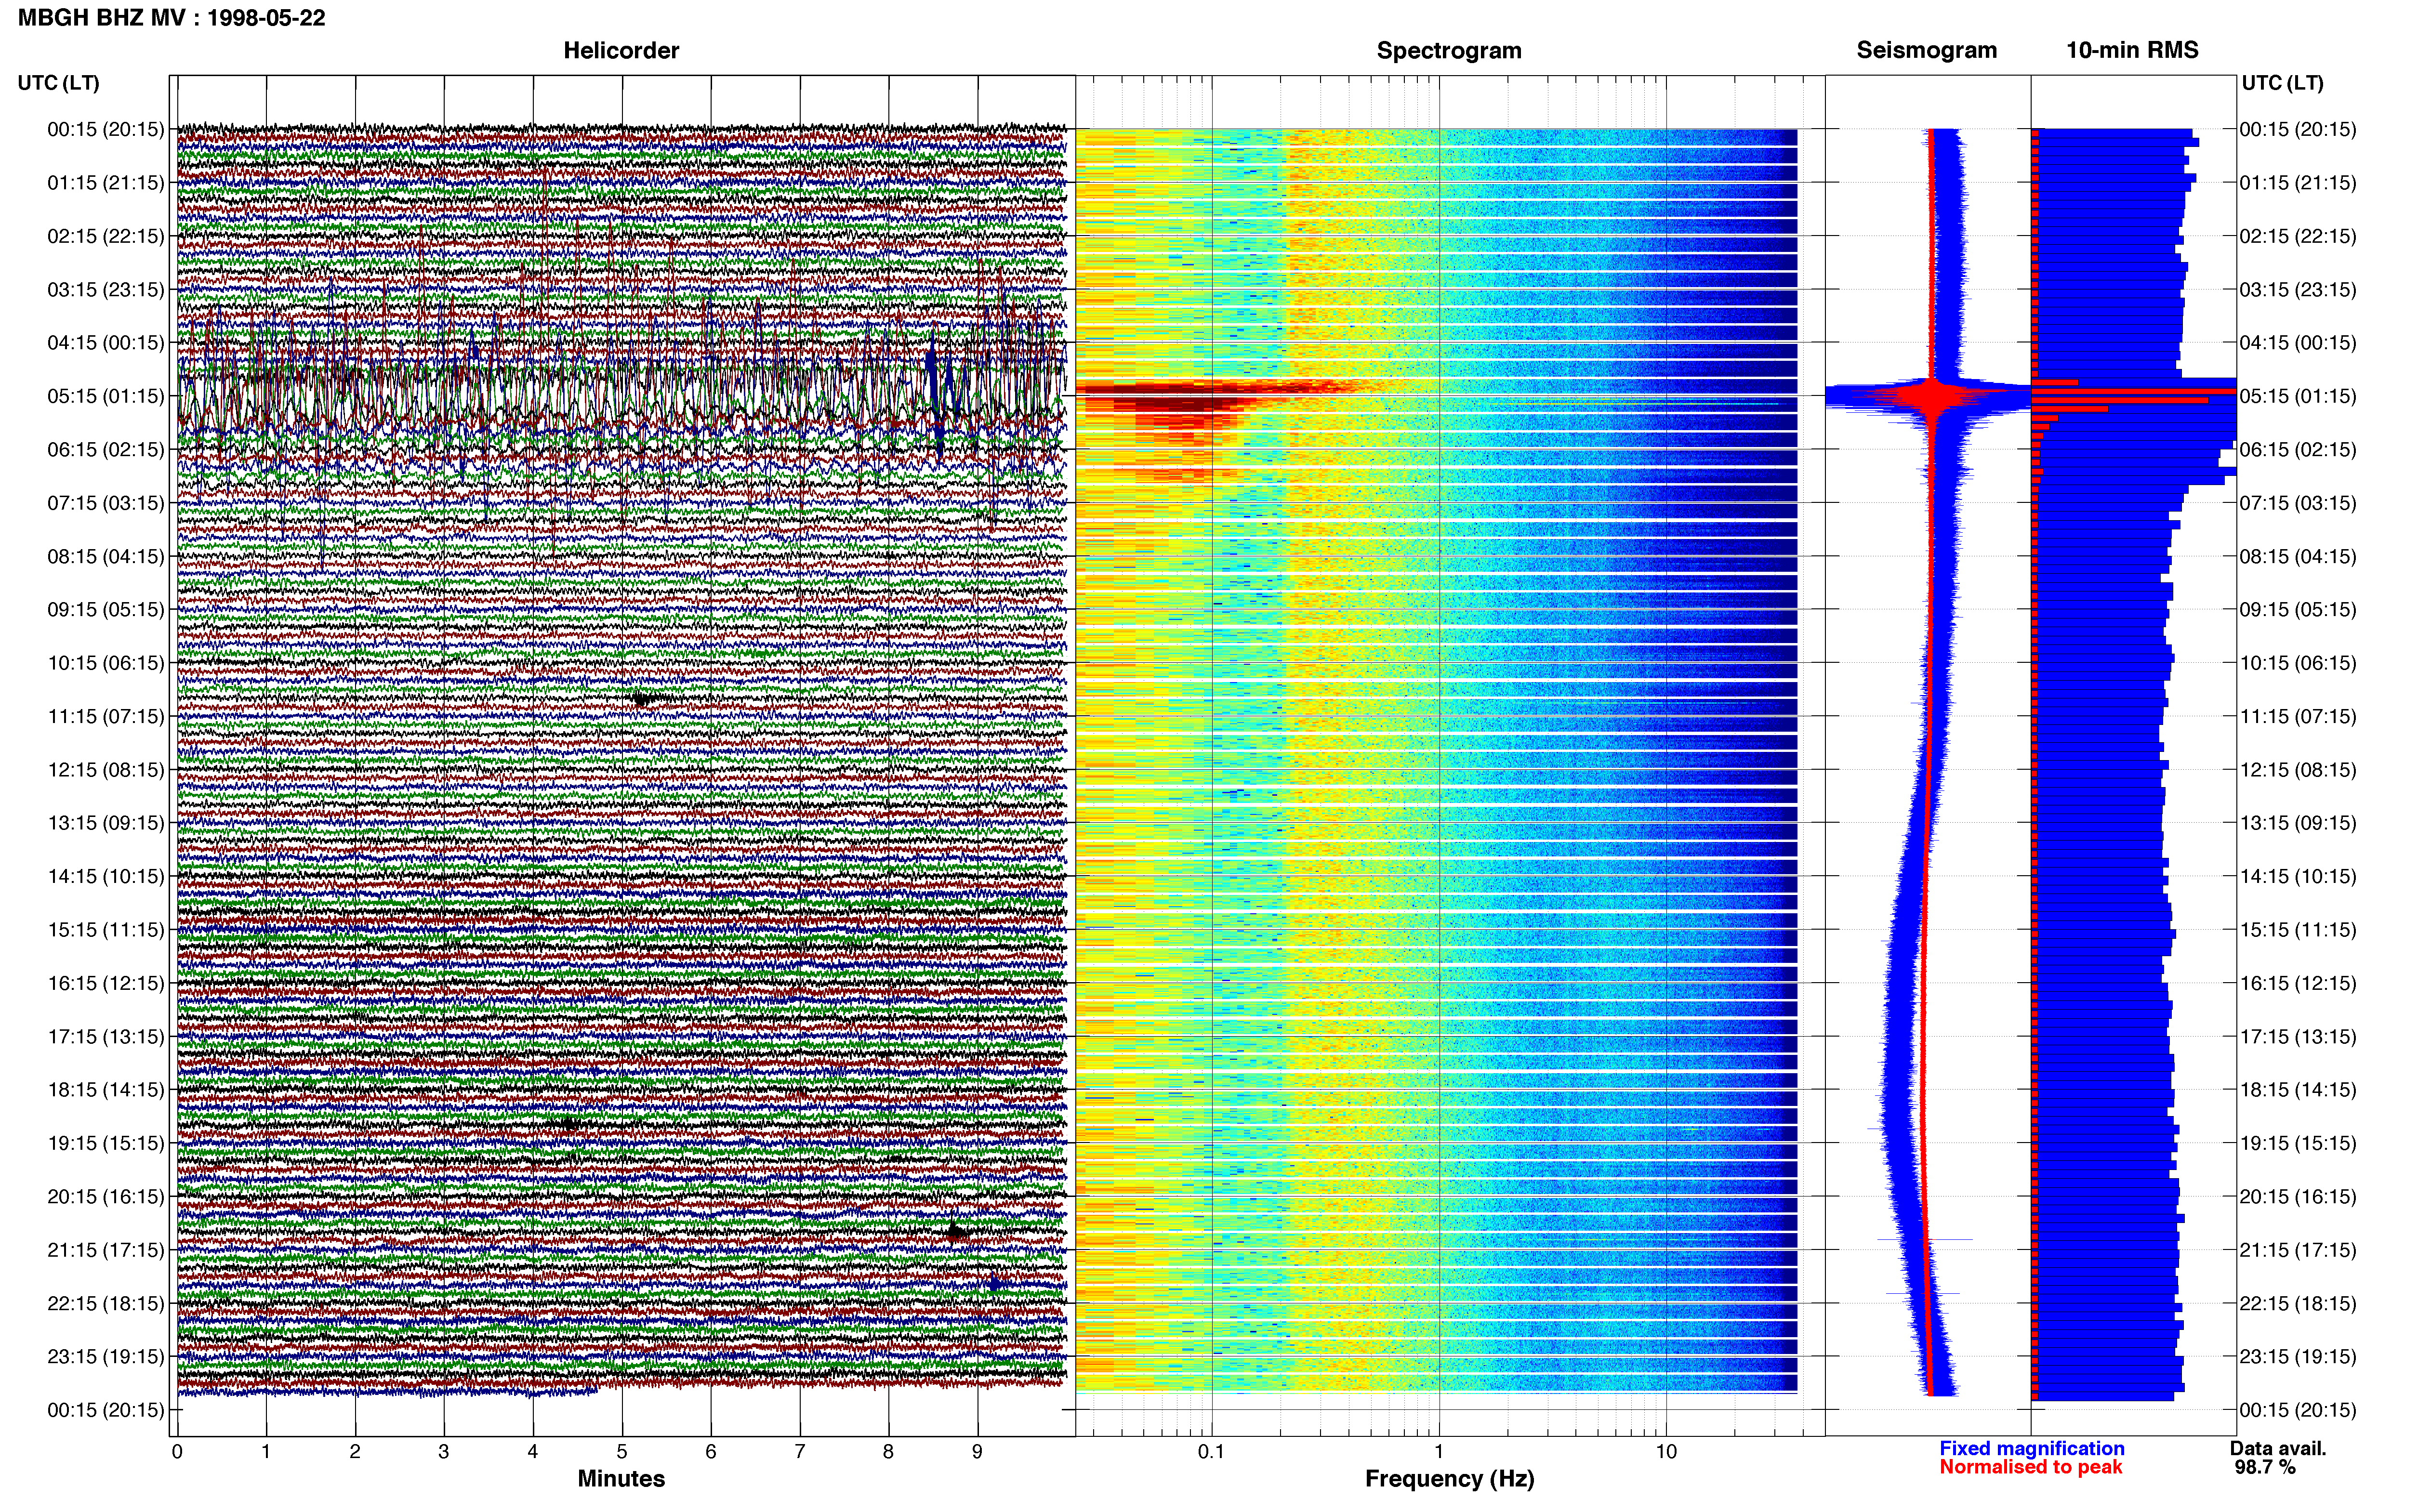
Task: Click right-side time label 23:15 (19:15)
Action: (x=2298, y=1357)
